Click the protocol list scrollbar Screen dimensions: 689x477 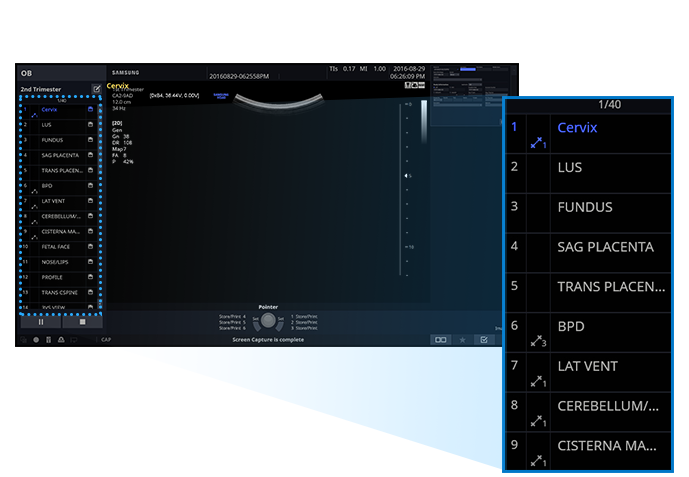pos(99,200)
